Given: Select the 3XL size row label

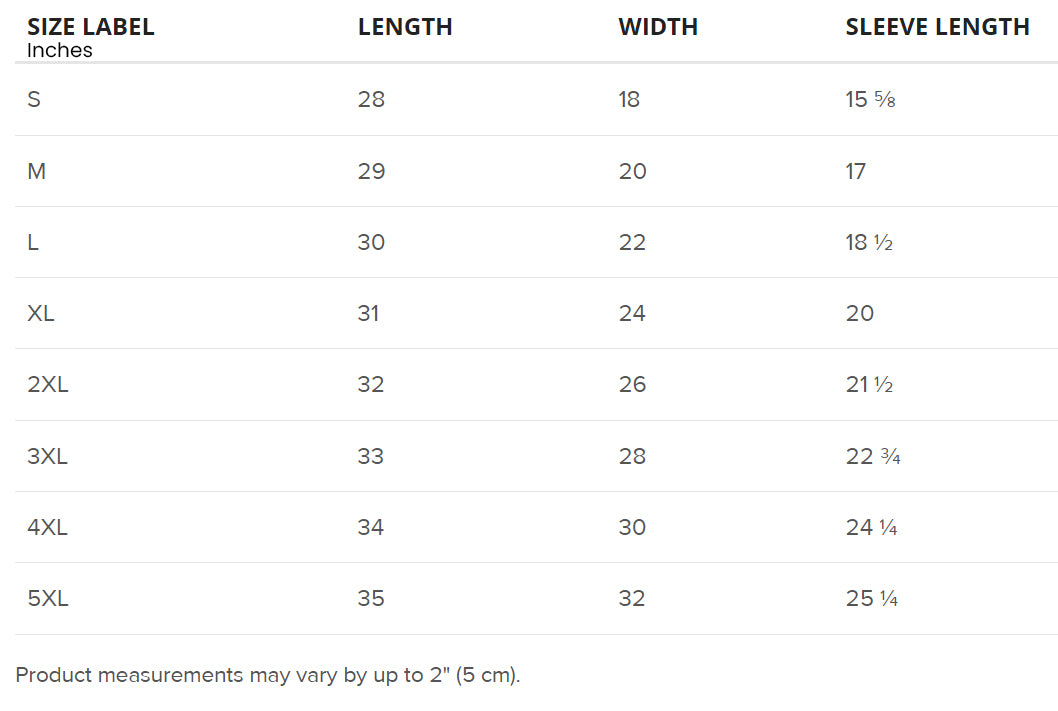Looking at the screenshot, I should [x=48, y=456].
